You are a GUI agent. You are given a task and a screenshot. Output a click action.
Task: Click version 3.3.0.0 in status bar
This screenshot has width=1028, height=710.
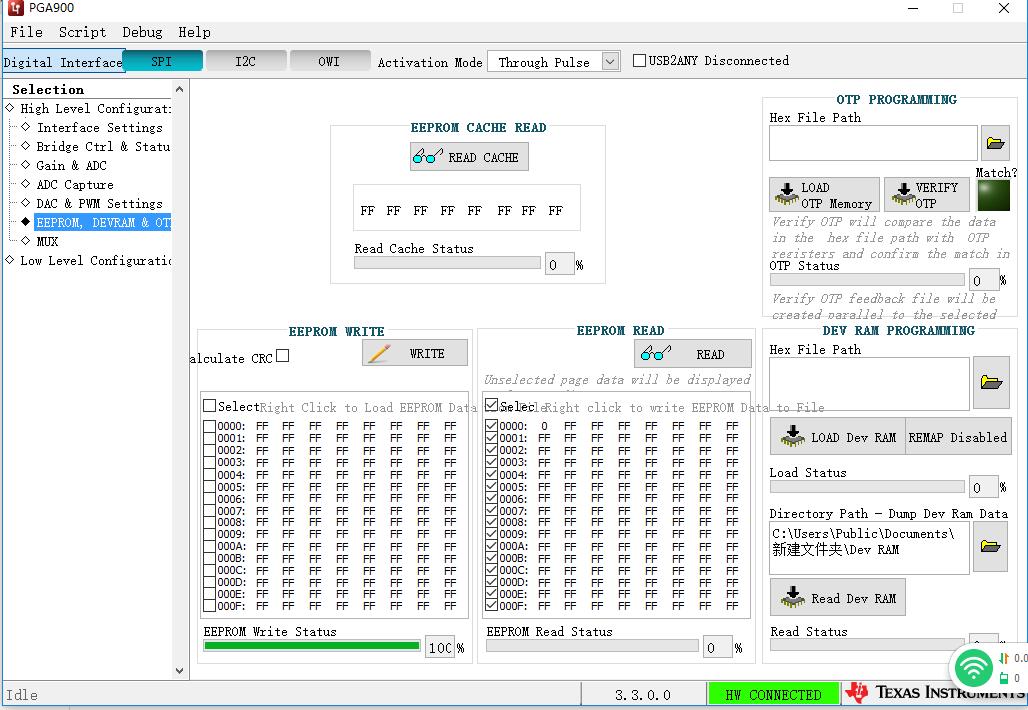point(642,694)
